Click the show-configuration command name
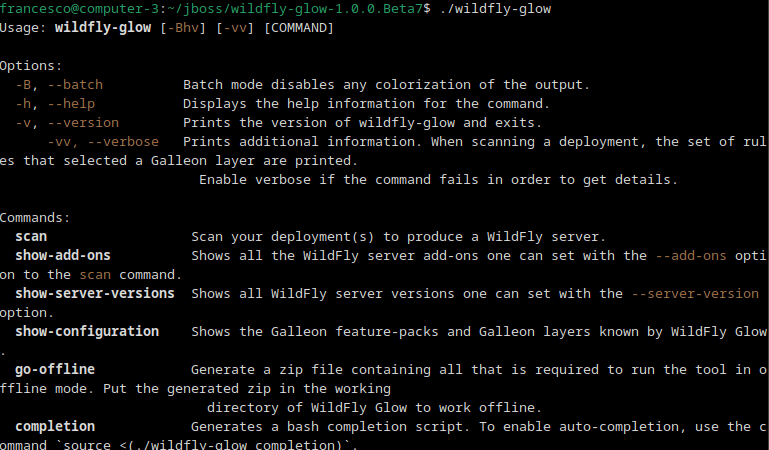This screenshot has width=769, height=450. click(87, 332)
